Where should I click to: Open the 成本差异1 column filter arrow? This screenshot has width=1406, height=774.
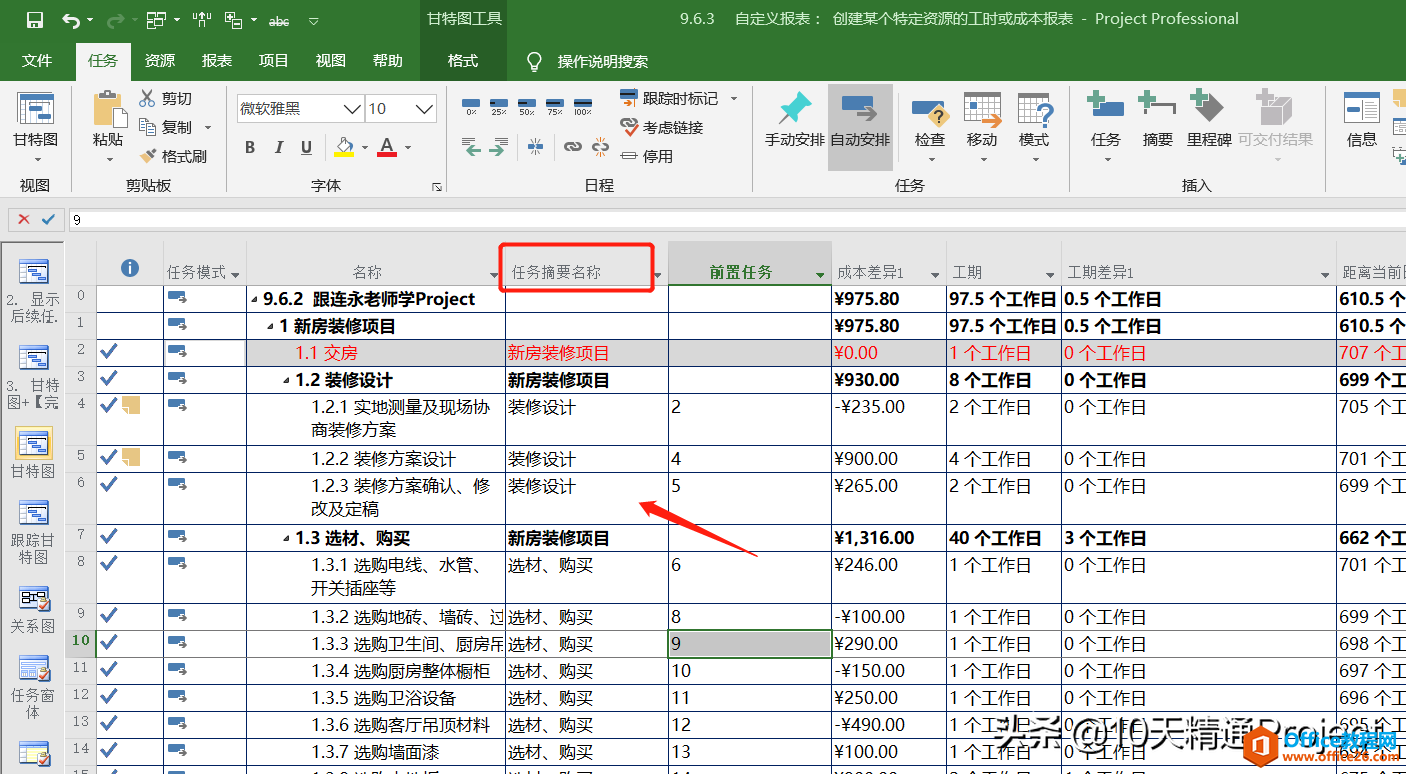(936, 274)
